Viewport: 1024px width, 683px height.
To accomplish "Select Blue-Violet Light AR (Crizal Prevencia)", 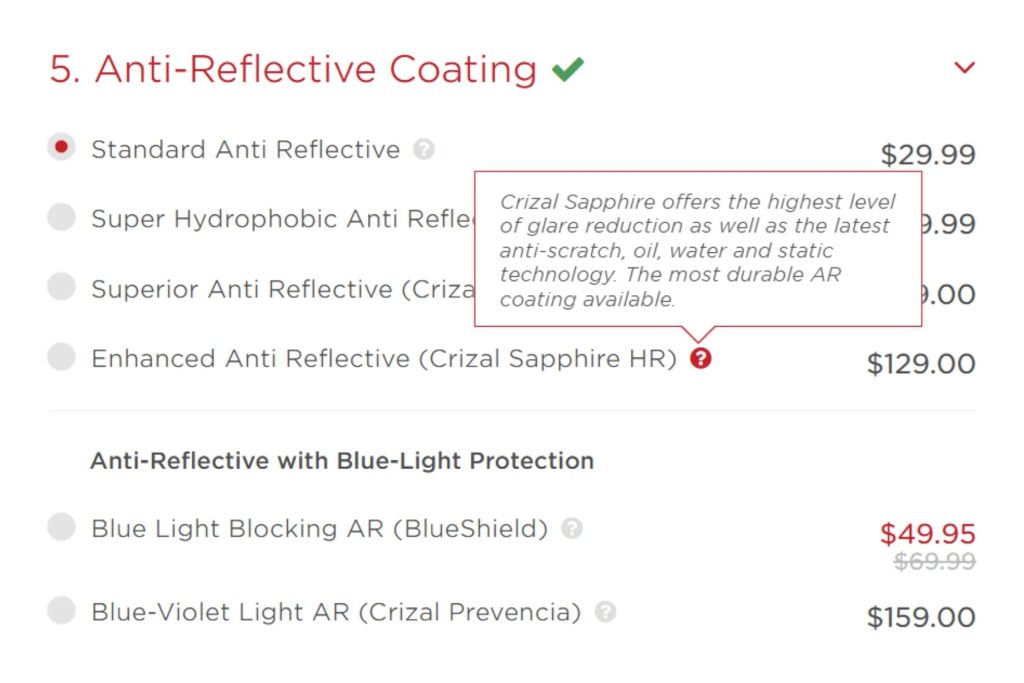I will [x=61, y=611].
